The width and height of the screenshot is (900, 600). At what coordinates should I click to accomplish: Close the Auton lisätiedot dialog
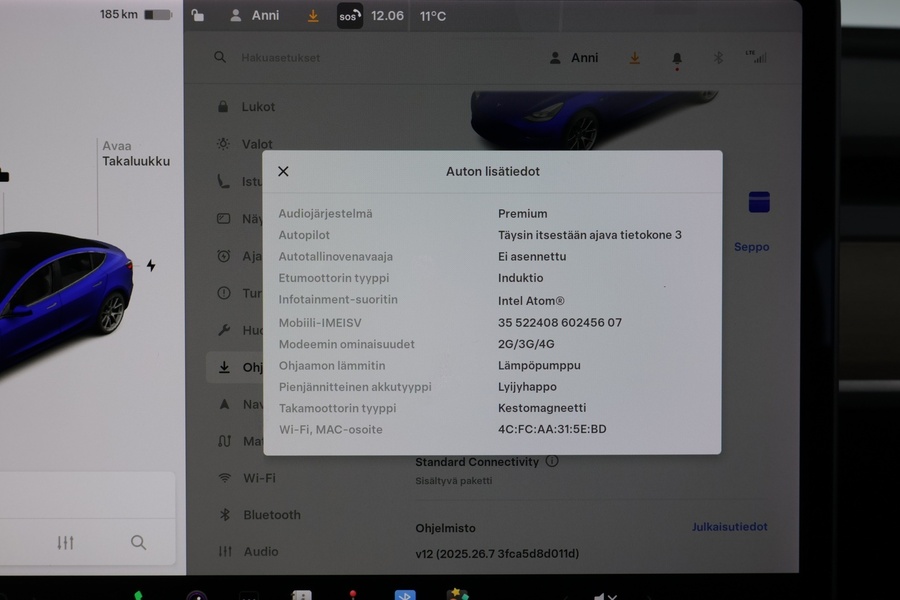(x=283, y=171)
